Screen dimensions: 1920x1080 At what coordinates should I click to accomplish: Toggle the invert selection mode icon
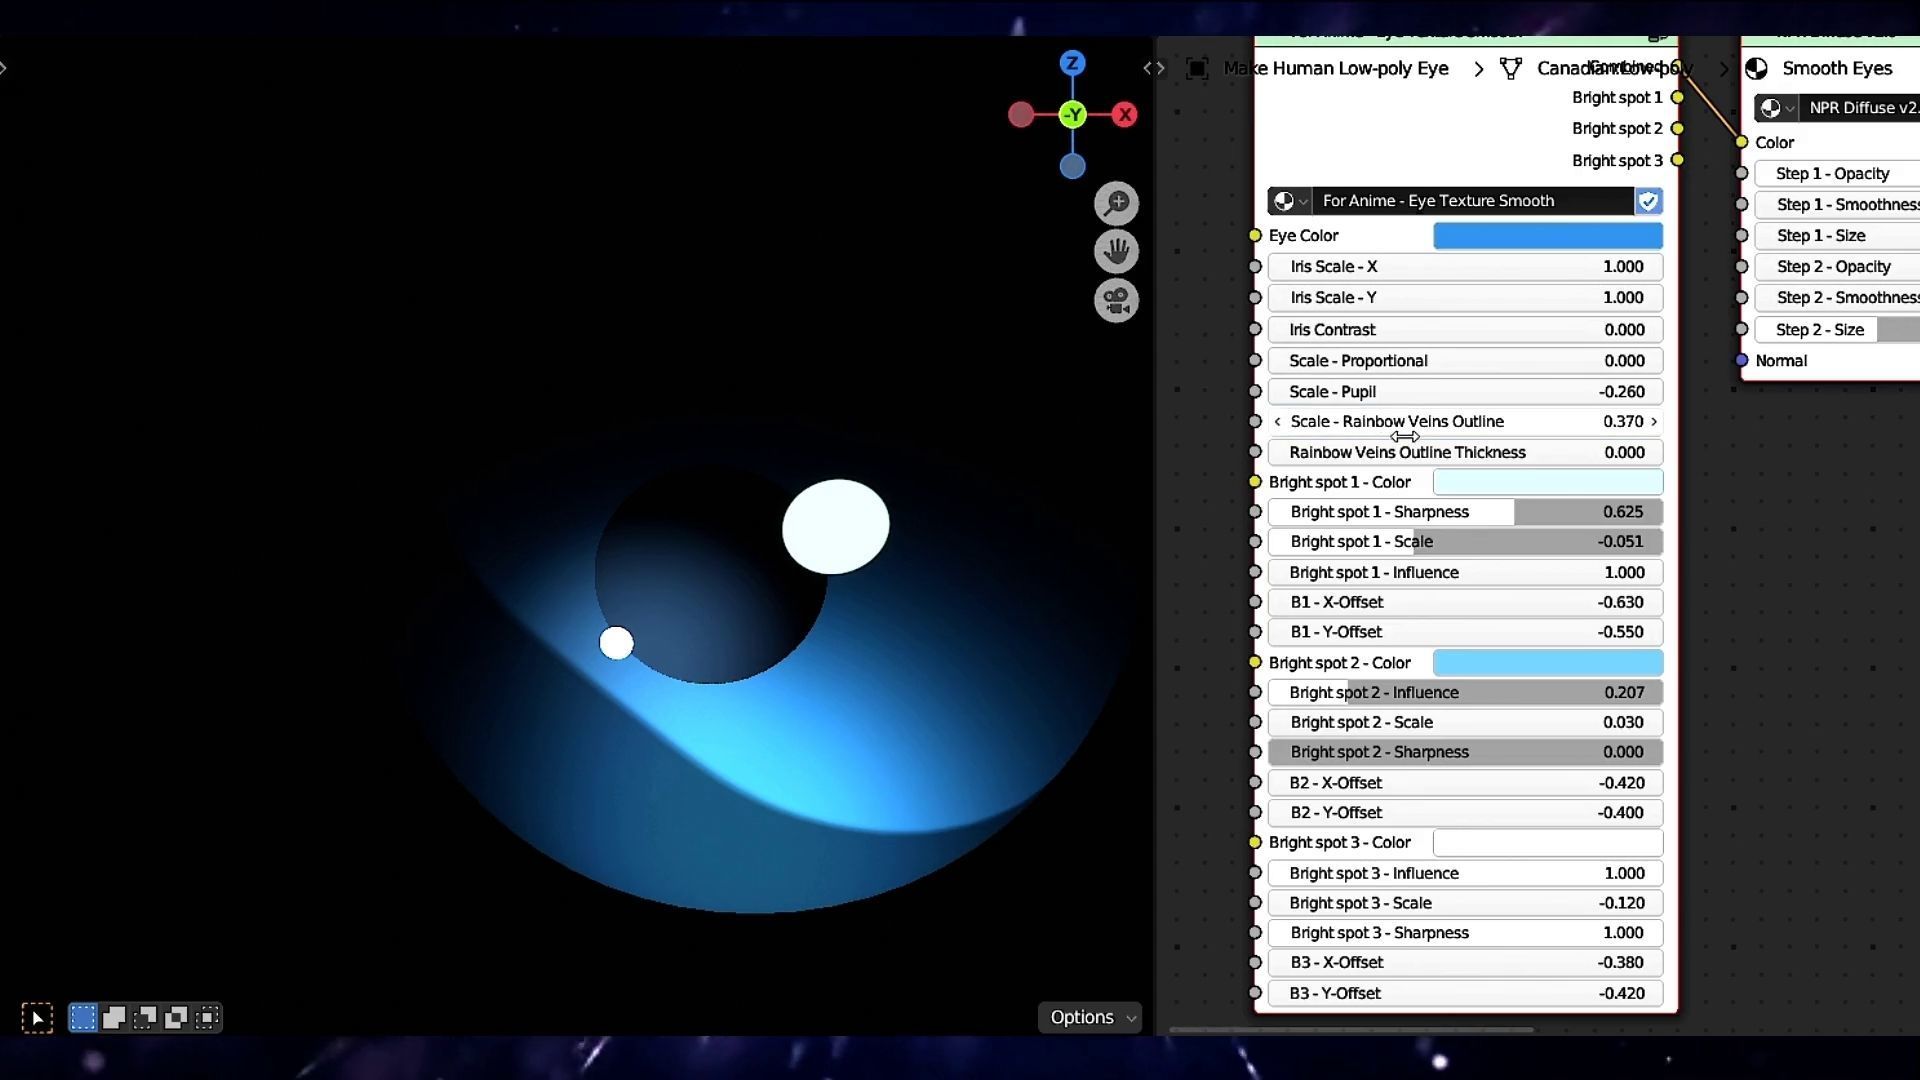pyautogui.click(x=176, y=1018)
